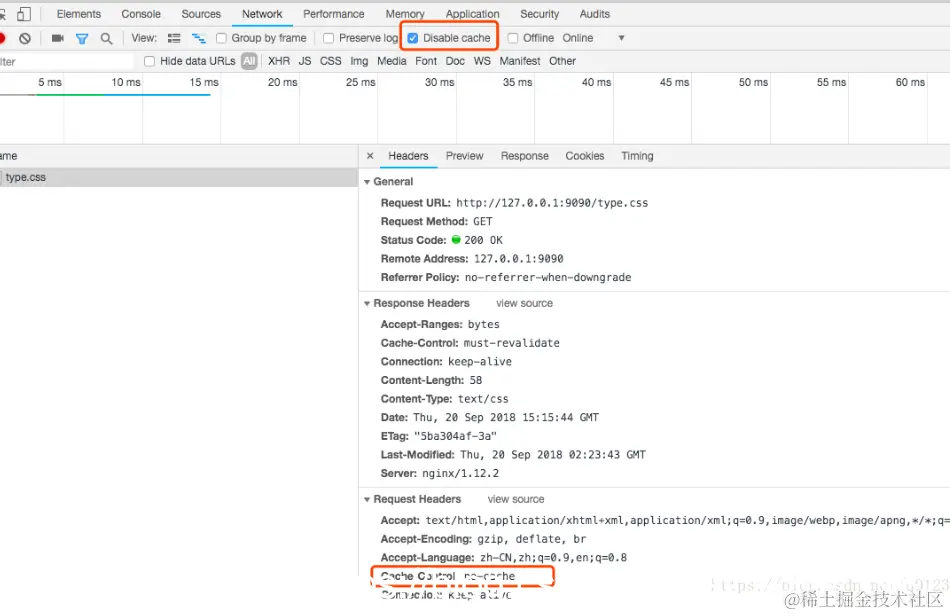The height and width of the screenshot is (616, 950).
Task: Go to the Performance tab
Action: pos(333,14)
